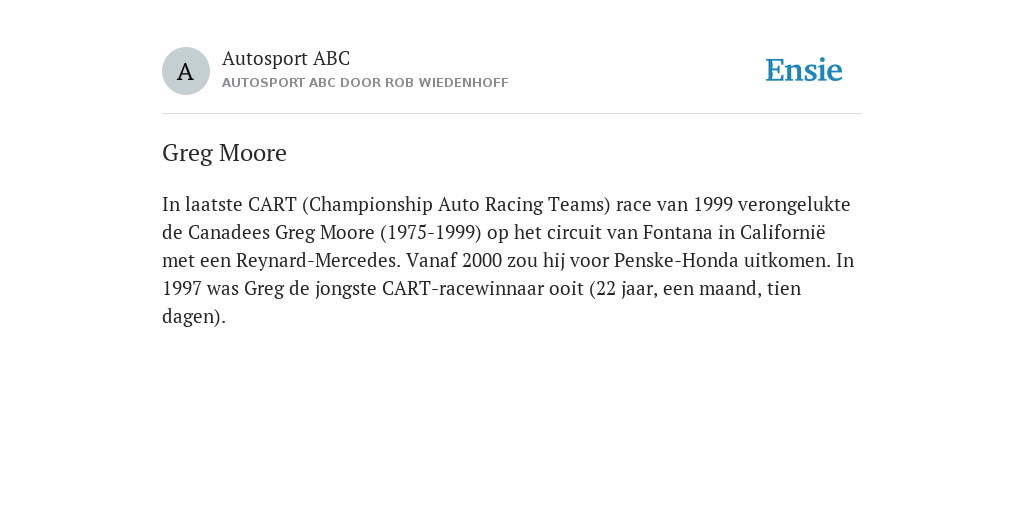Click the word 'Penske-Honda' in the text
The height and width of the screenshot is (512, 1024).
[677, 261]
